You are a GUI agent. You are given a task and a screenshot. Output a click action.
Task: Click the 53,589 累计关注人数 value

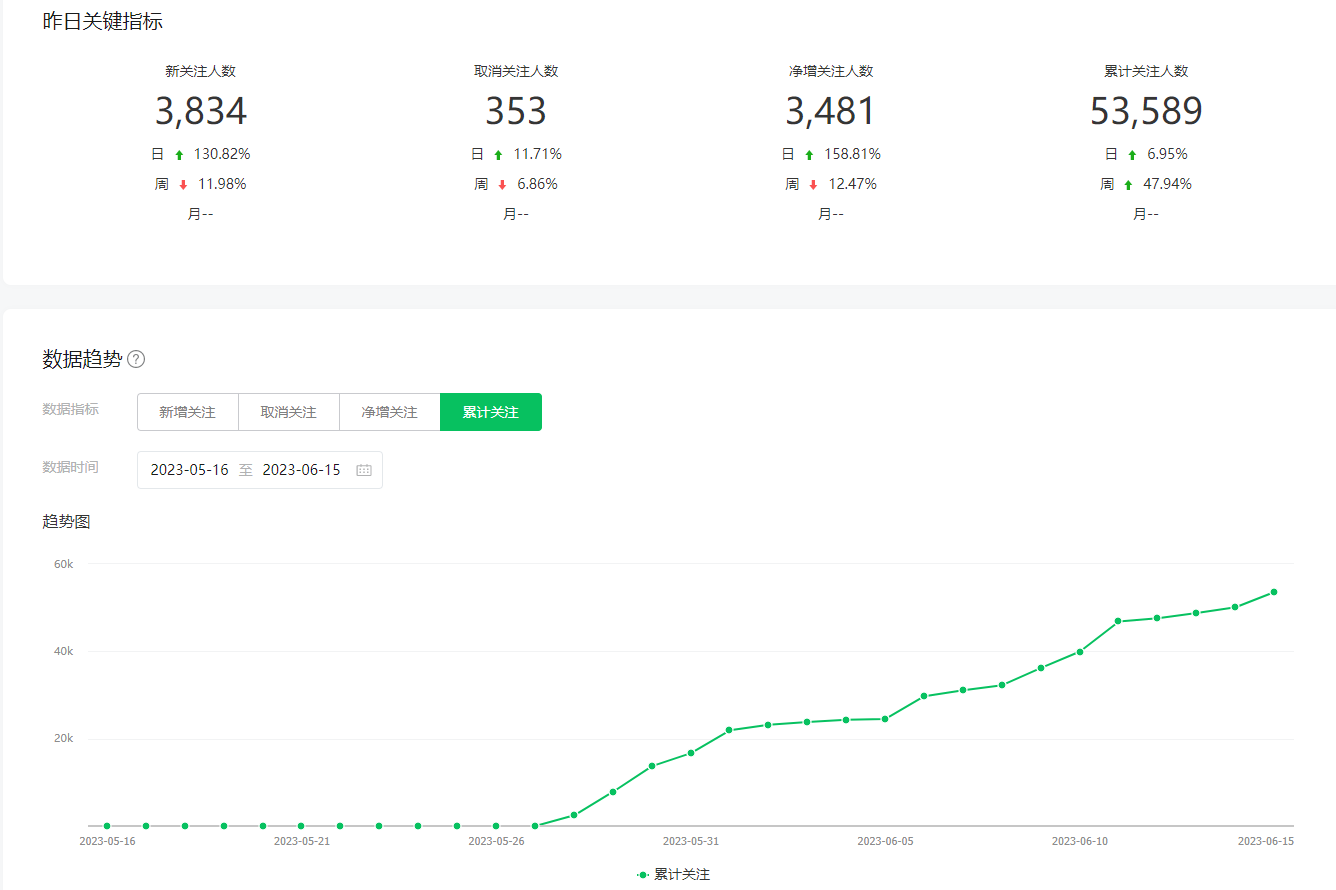pos(1146,111)
